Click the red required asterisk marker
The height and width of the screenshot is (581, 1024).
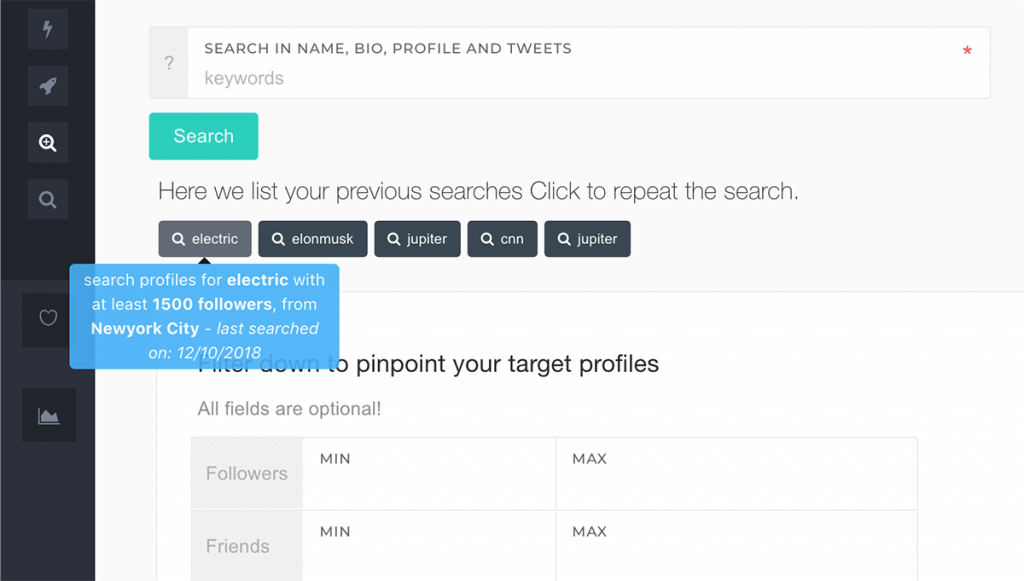(x=967, y=51)
